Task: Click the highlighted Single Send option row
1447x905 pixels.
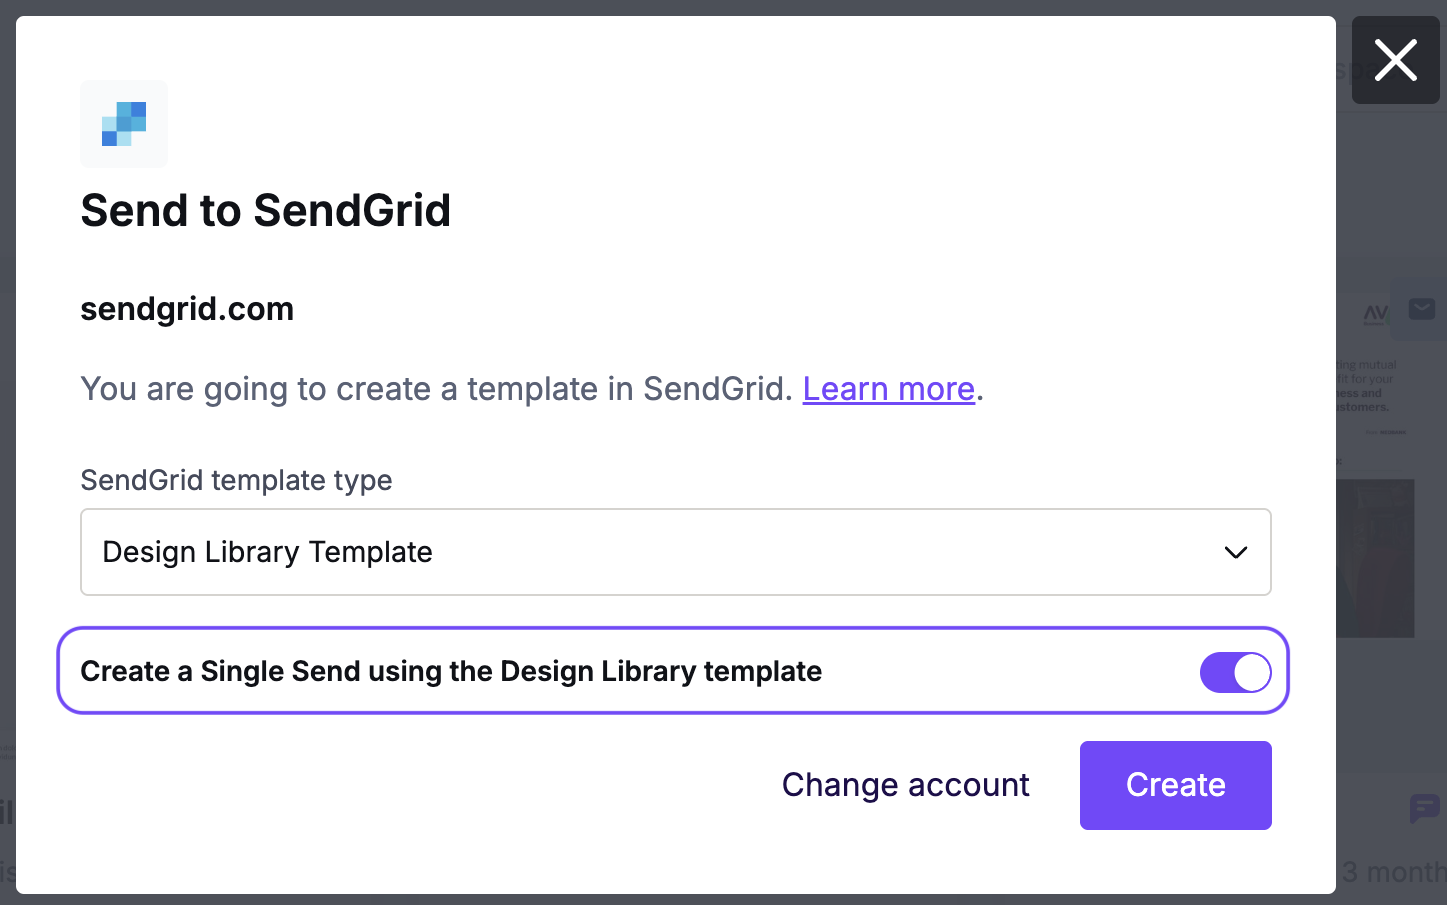Action: [x=673, y=671]
